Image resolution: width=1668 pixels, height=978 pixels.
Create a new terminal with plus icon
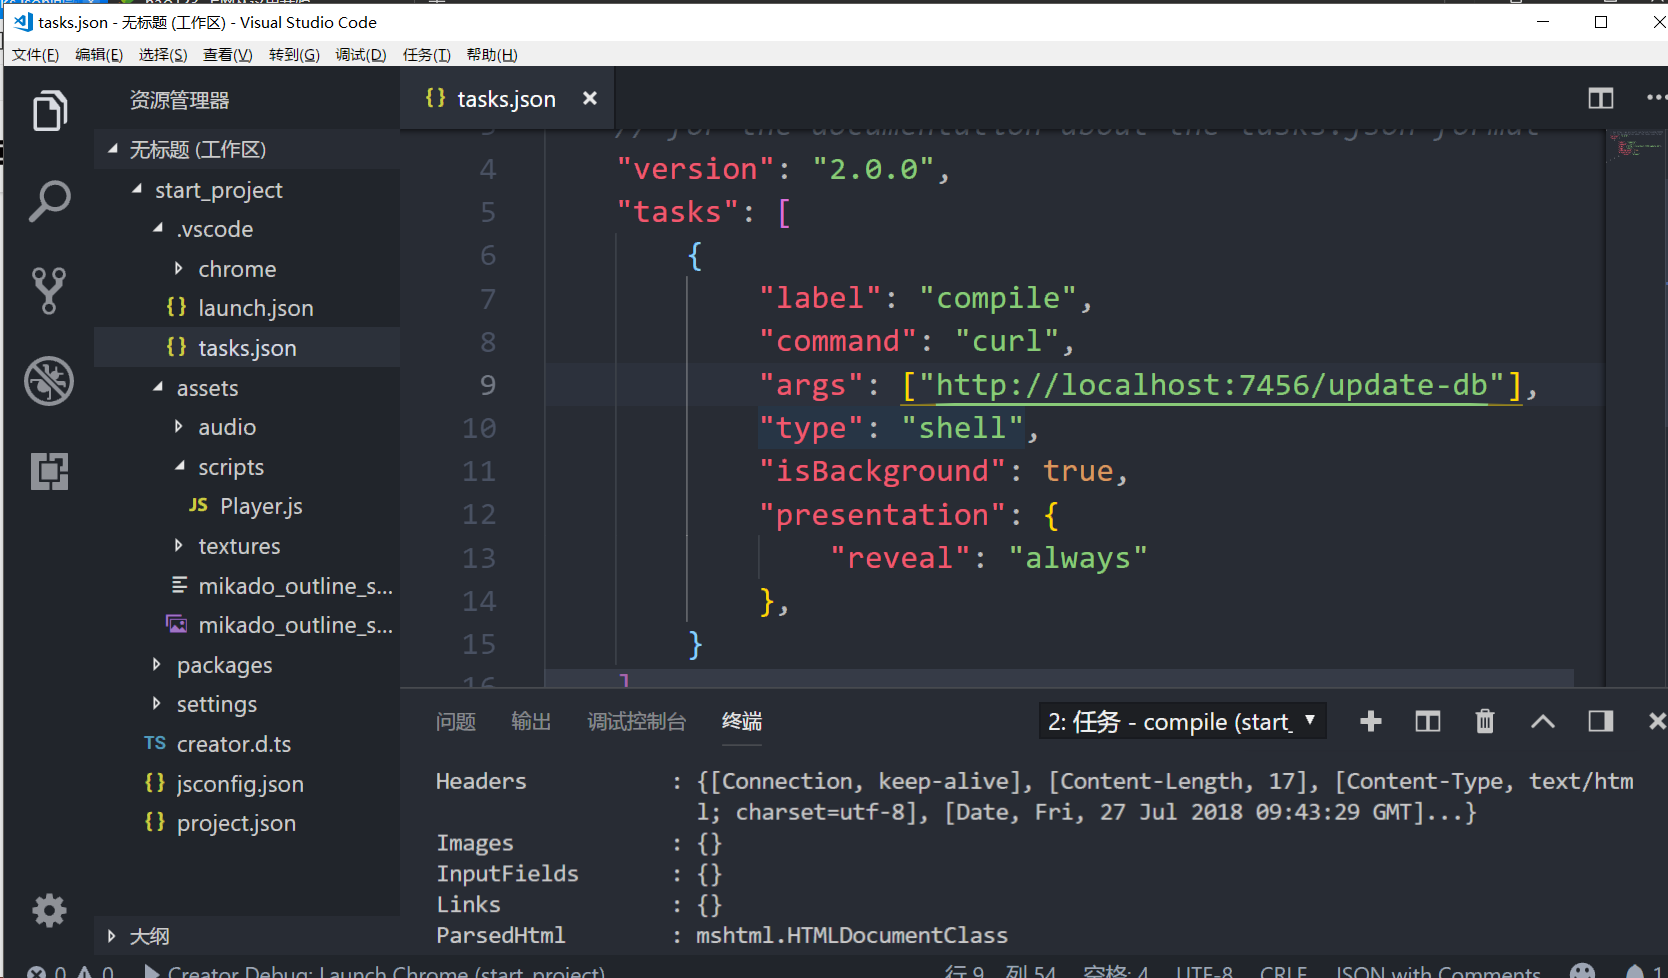[x=1371, y=721]
